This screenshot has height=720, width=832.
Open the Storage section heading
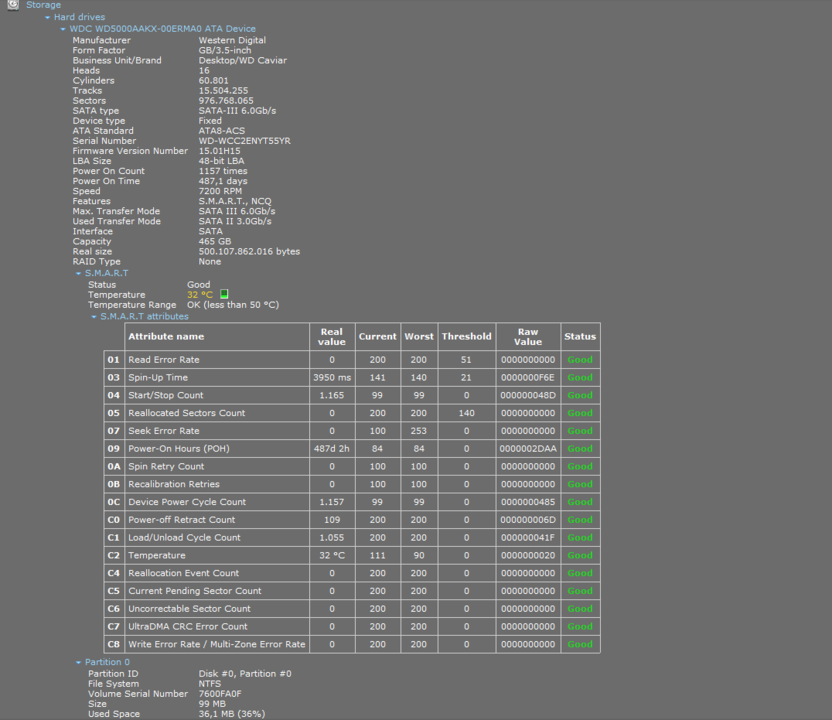44,5
